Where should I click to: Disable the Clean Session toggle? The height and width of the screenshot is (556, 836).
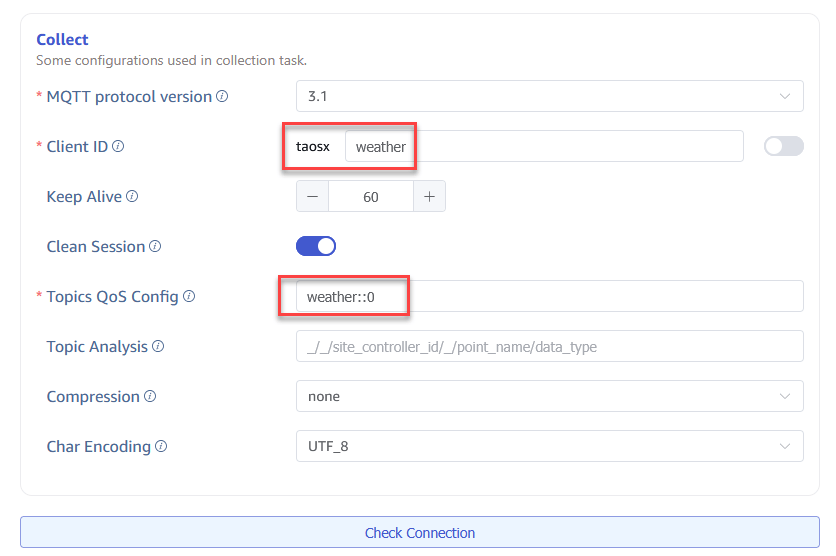316,246
